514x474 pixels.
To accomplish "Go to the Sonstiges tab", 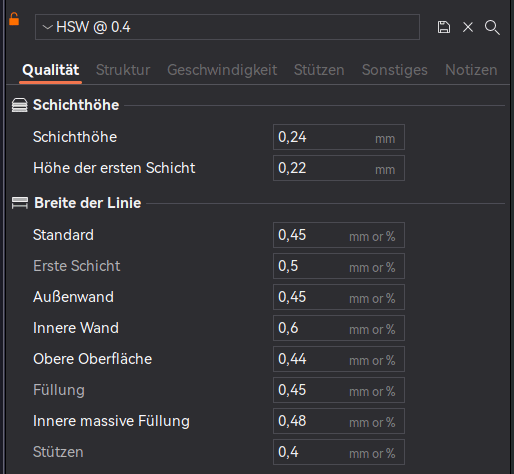I will 395,70.
